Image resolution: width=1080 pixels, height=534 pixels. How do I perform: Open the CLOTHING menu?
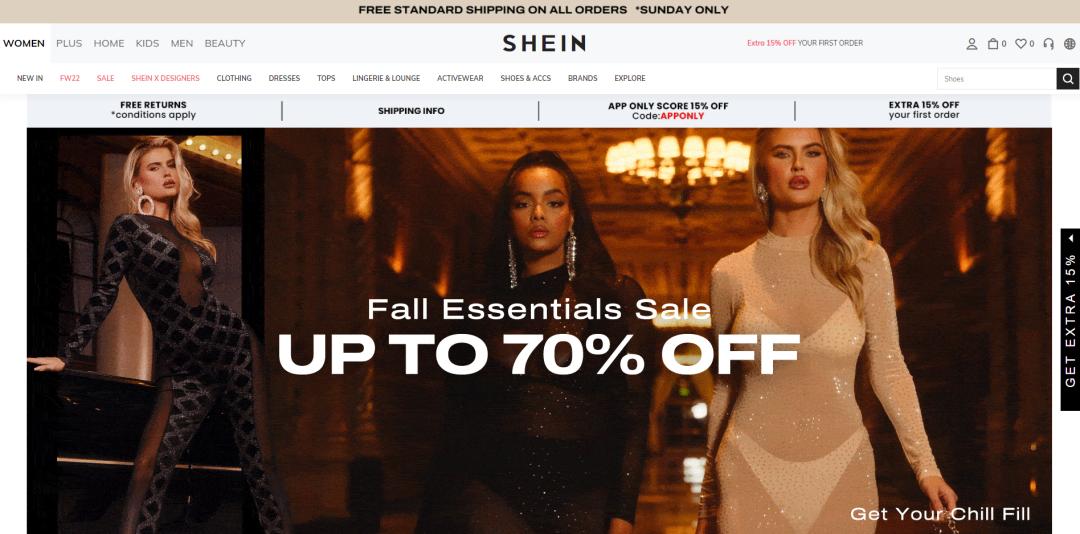pyautogui.click(x=234, y=79)
